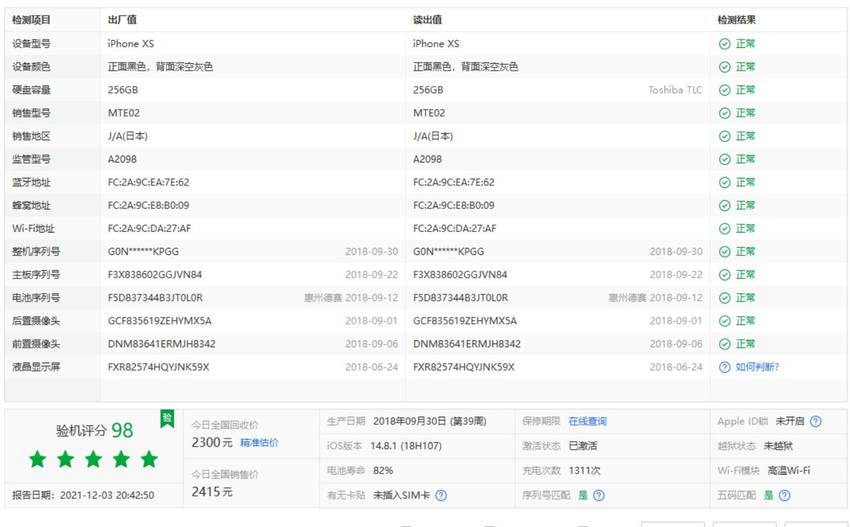Click the 验机评分 98 score
Screen dimensions: 850x527
tap(94, 430)
